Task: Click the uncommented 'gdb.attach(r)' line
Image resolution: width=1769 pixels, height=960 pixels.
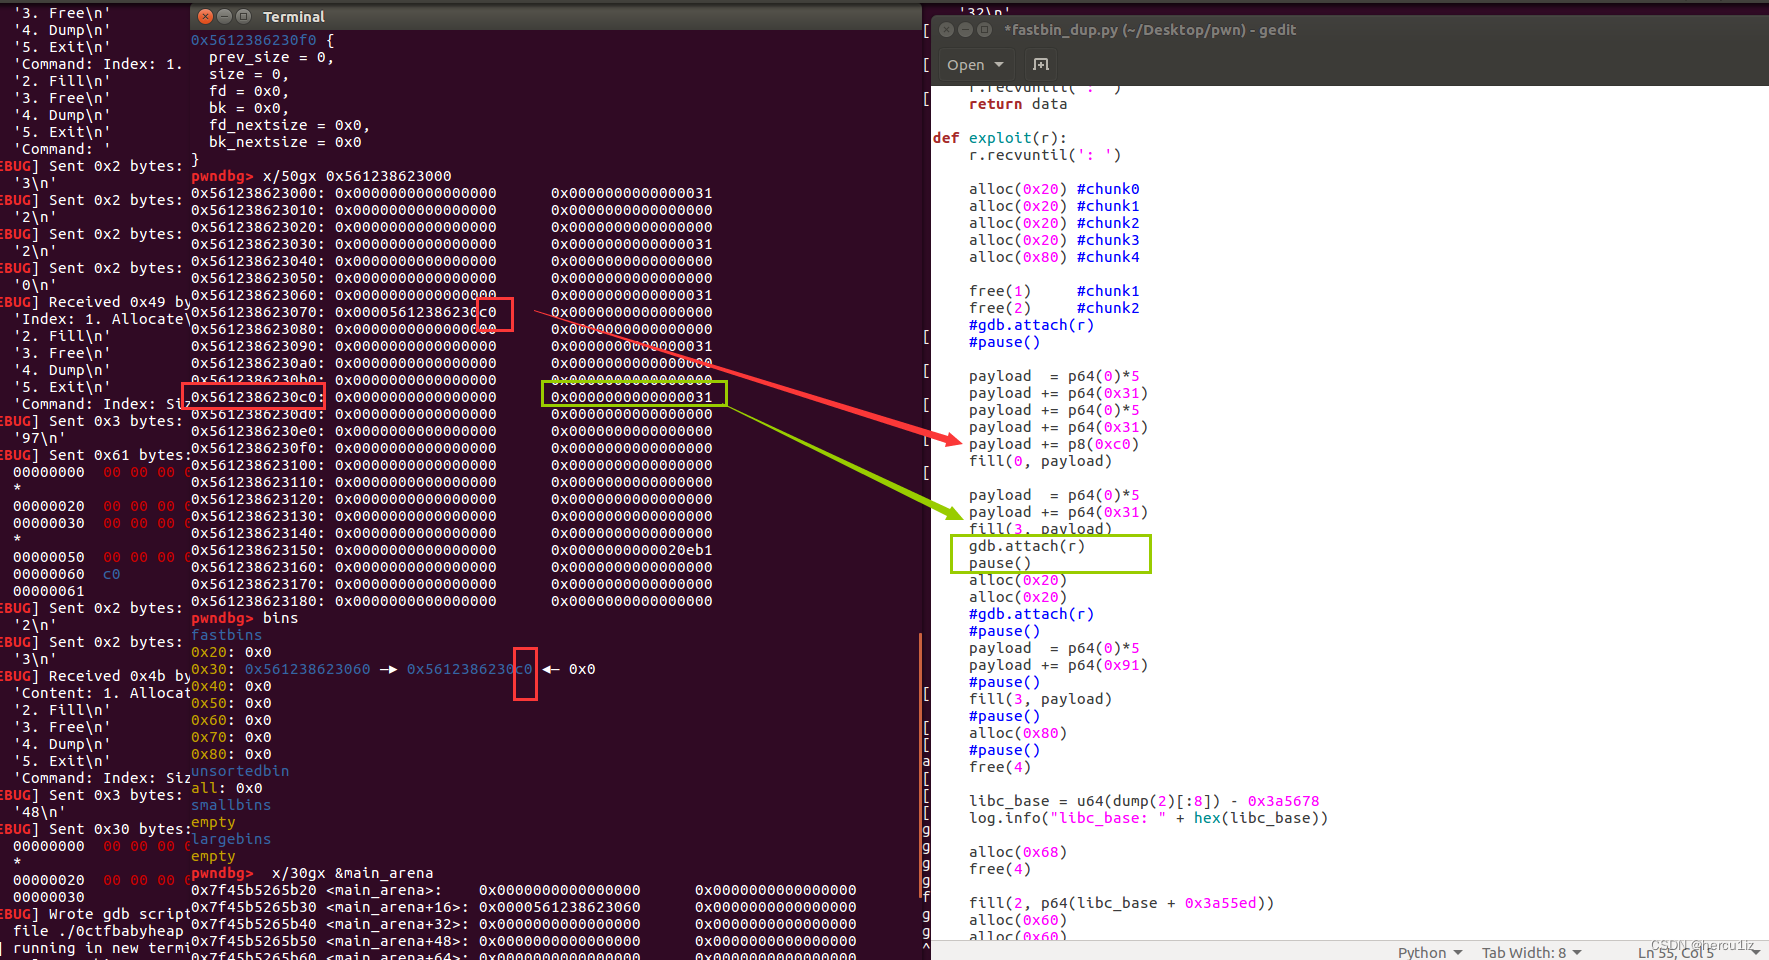Action: click(1027, 546)
